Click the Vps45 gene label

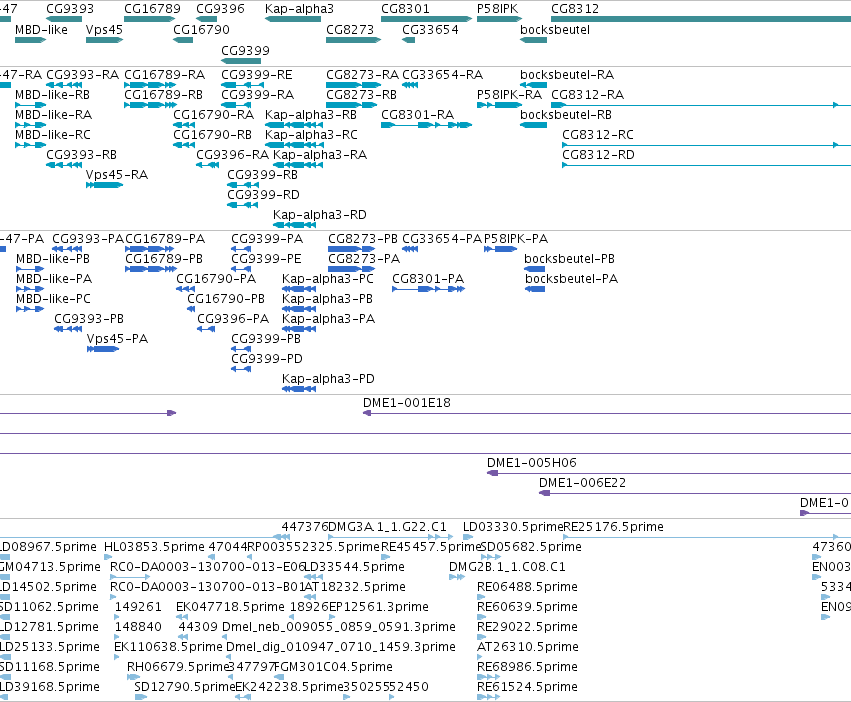pos(104,29)
